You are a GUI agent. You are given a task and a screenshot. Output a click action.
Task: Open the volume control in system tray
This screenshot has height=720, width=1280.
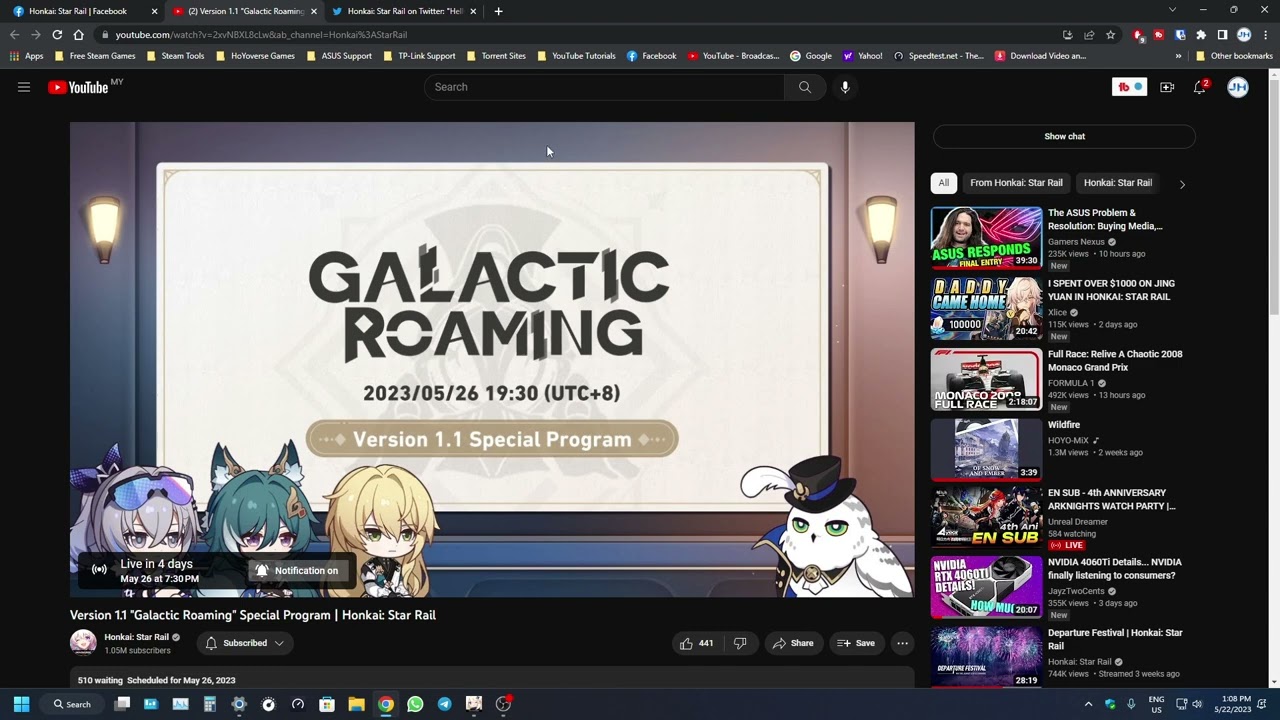[1199, 704]
